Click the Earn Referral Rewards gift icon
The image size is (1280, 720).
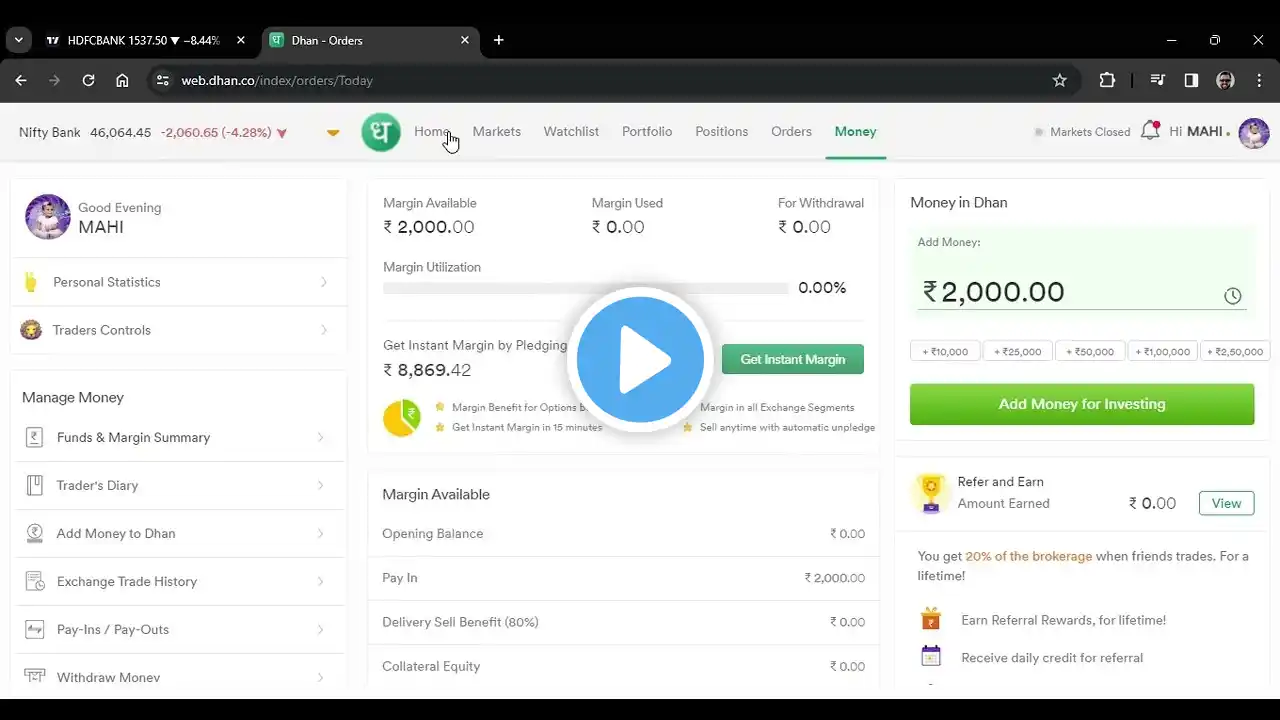[x=931, y=619]
